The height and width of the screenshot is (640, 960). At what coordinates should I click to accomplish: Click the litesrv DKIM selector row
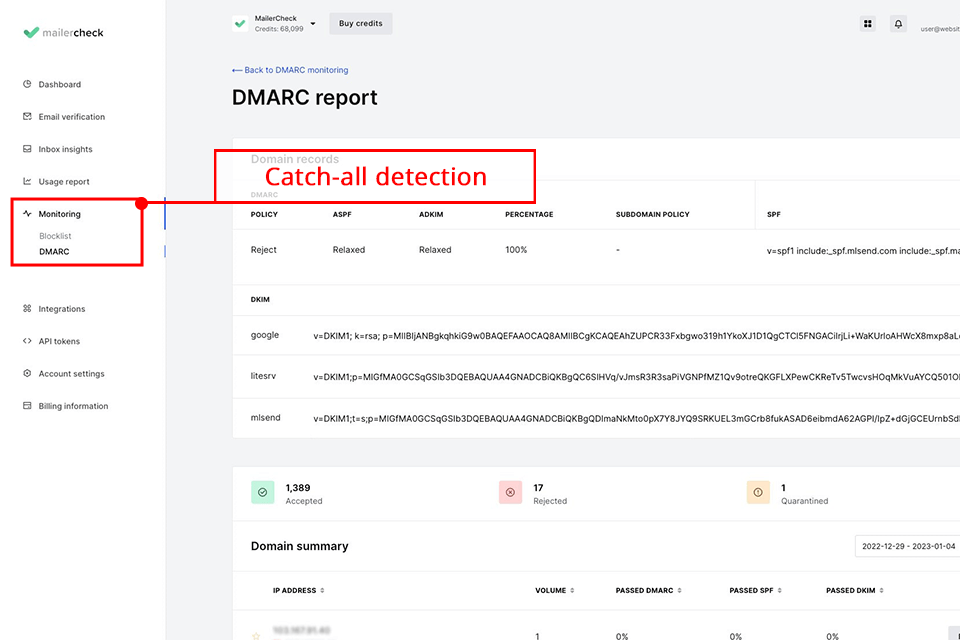(596, 377)
